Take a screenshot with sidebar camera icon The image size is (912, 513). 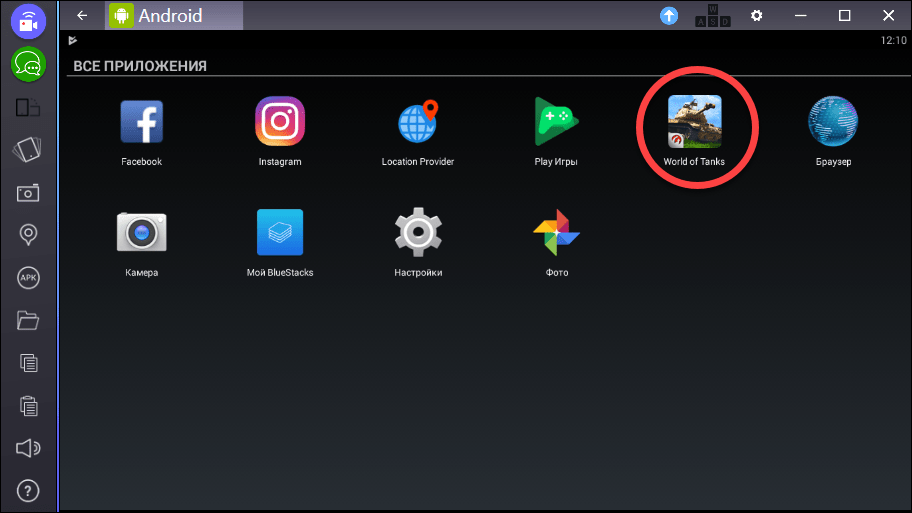[x=28, y=193]
